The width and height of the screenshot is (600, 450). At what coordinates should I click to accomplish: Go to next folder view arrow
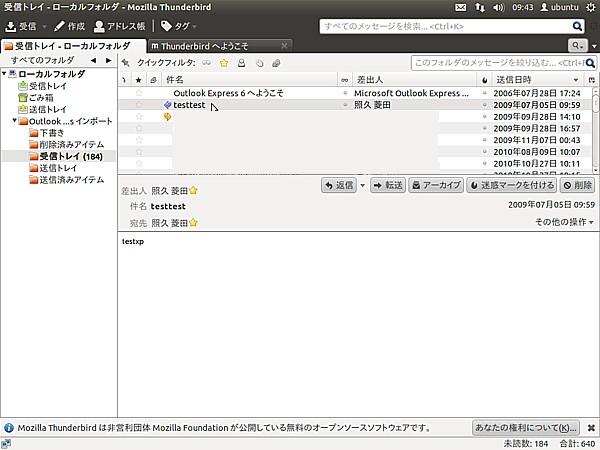pyautogui.click(x=109, y=60)
